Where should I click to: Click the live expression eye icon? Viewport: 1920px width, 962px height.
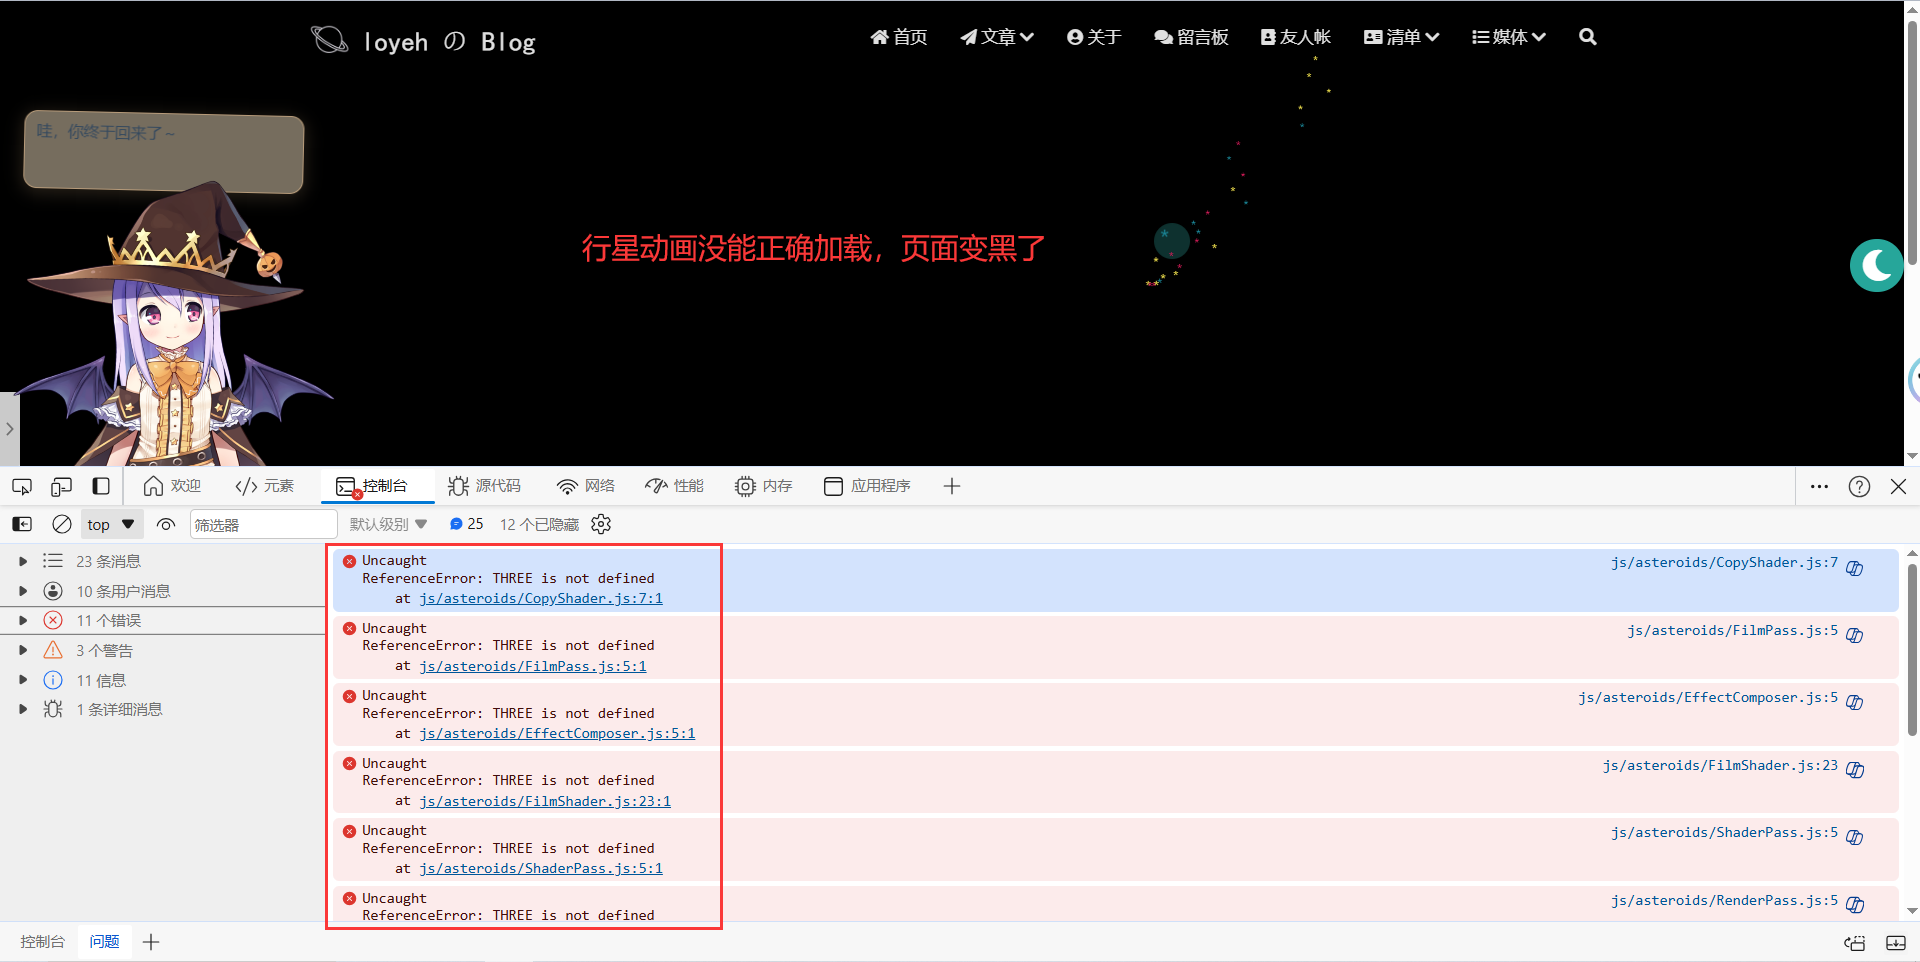(x=166, y=524)
